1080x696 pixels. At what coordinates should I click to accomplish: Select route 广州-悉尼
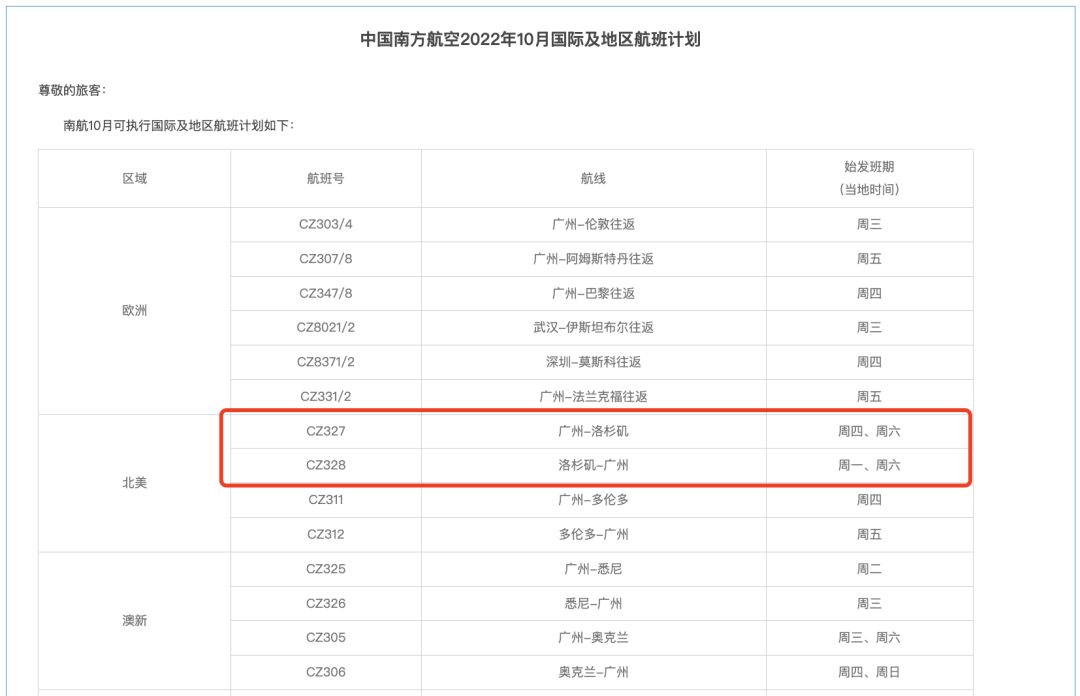(593, 569)
